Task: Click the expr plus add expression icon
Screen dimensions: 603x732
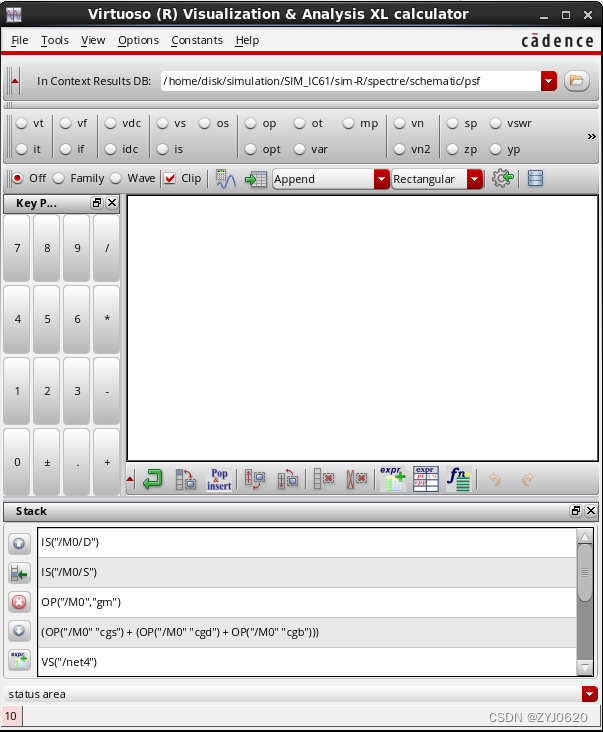Action: 393,479
